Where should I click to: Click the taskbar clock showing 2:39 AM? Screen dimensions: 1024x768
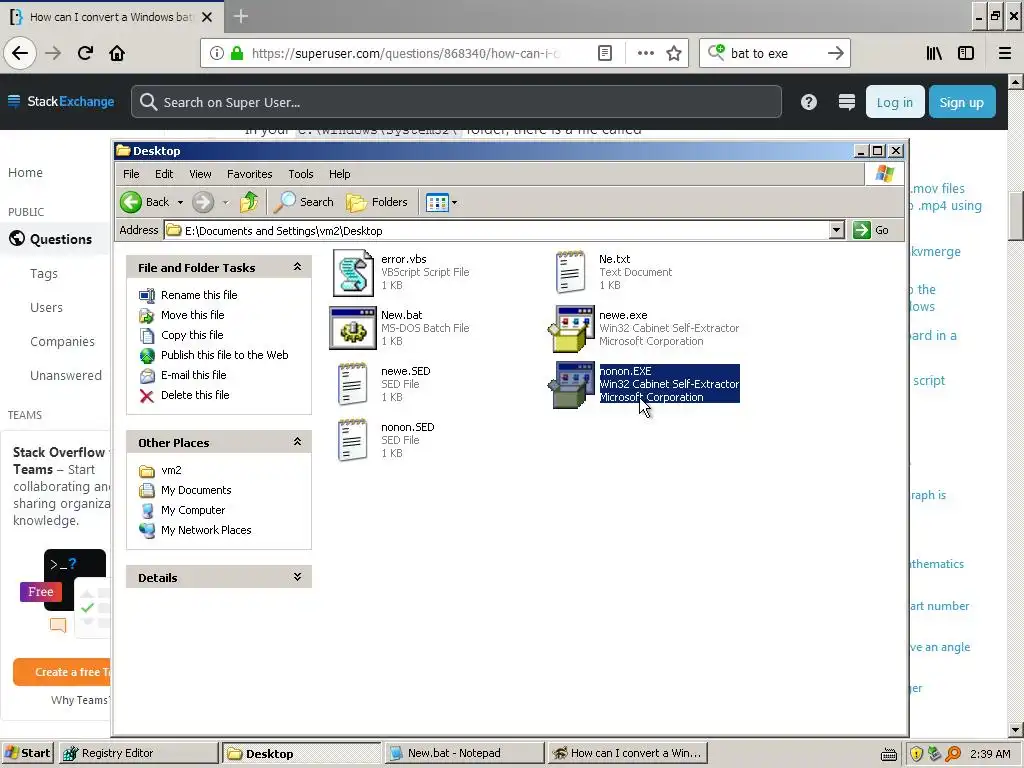(990, 754)
